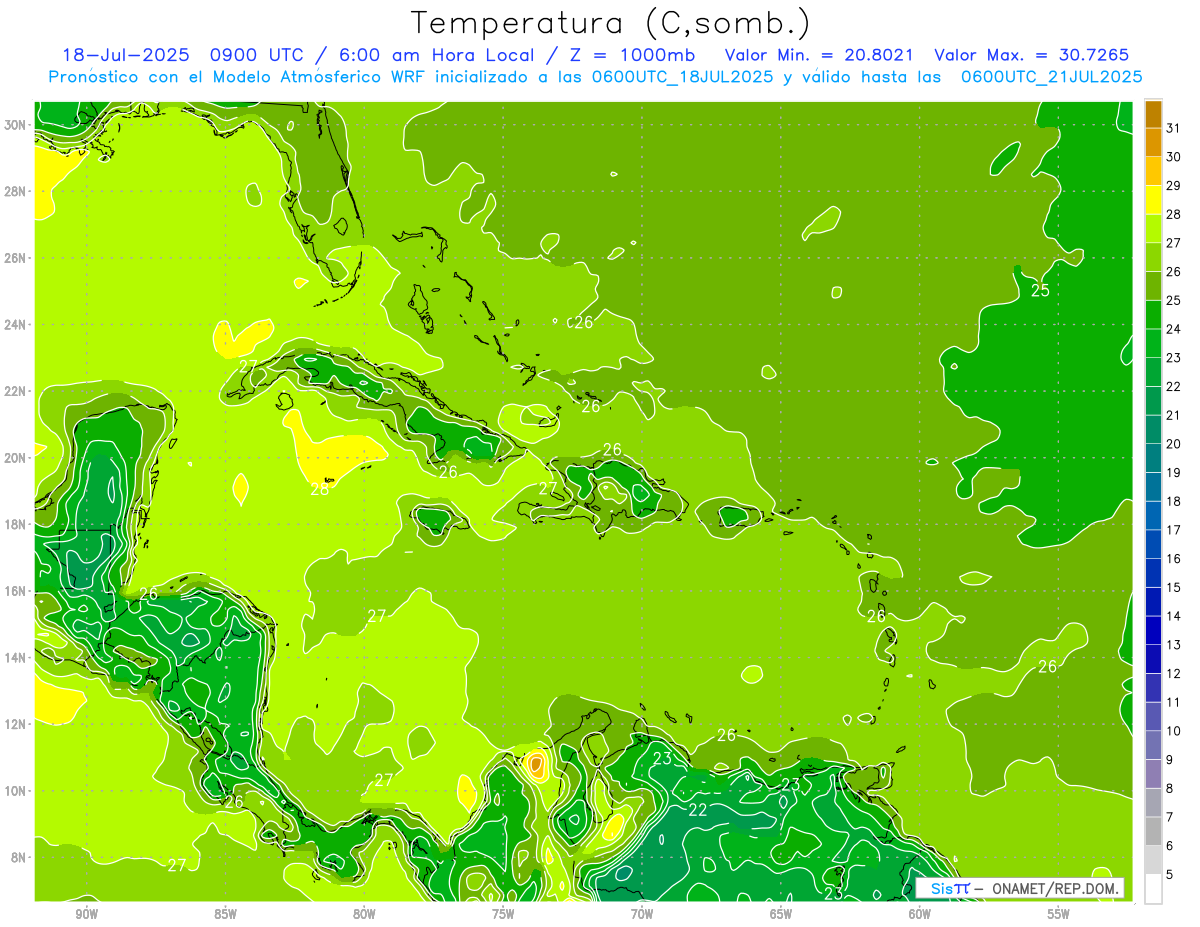Viewport: 1200px width, 927px height.
Task: Click the color scale label 15
Action: [x=1173, y=587]
